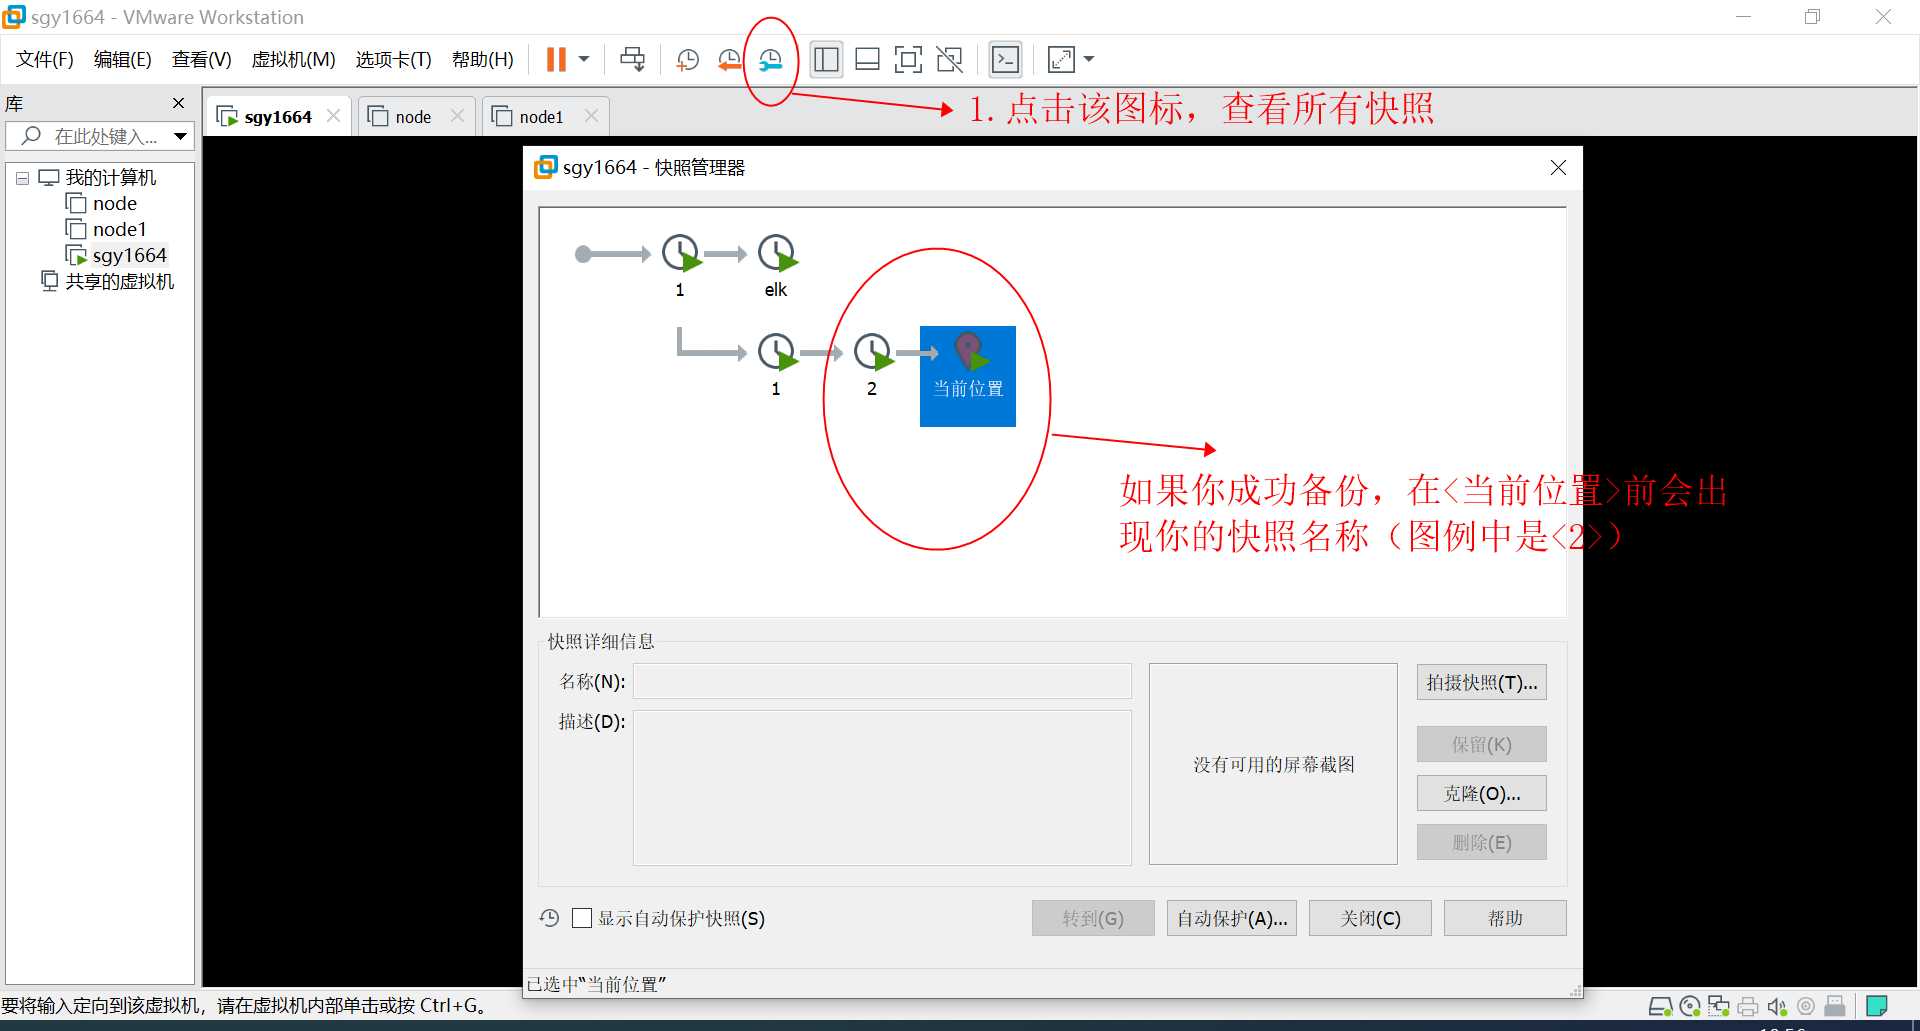Open the stretch display dropdown arrow
This screenshot has width=1920, height=1031.
tap(1089, 60)
